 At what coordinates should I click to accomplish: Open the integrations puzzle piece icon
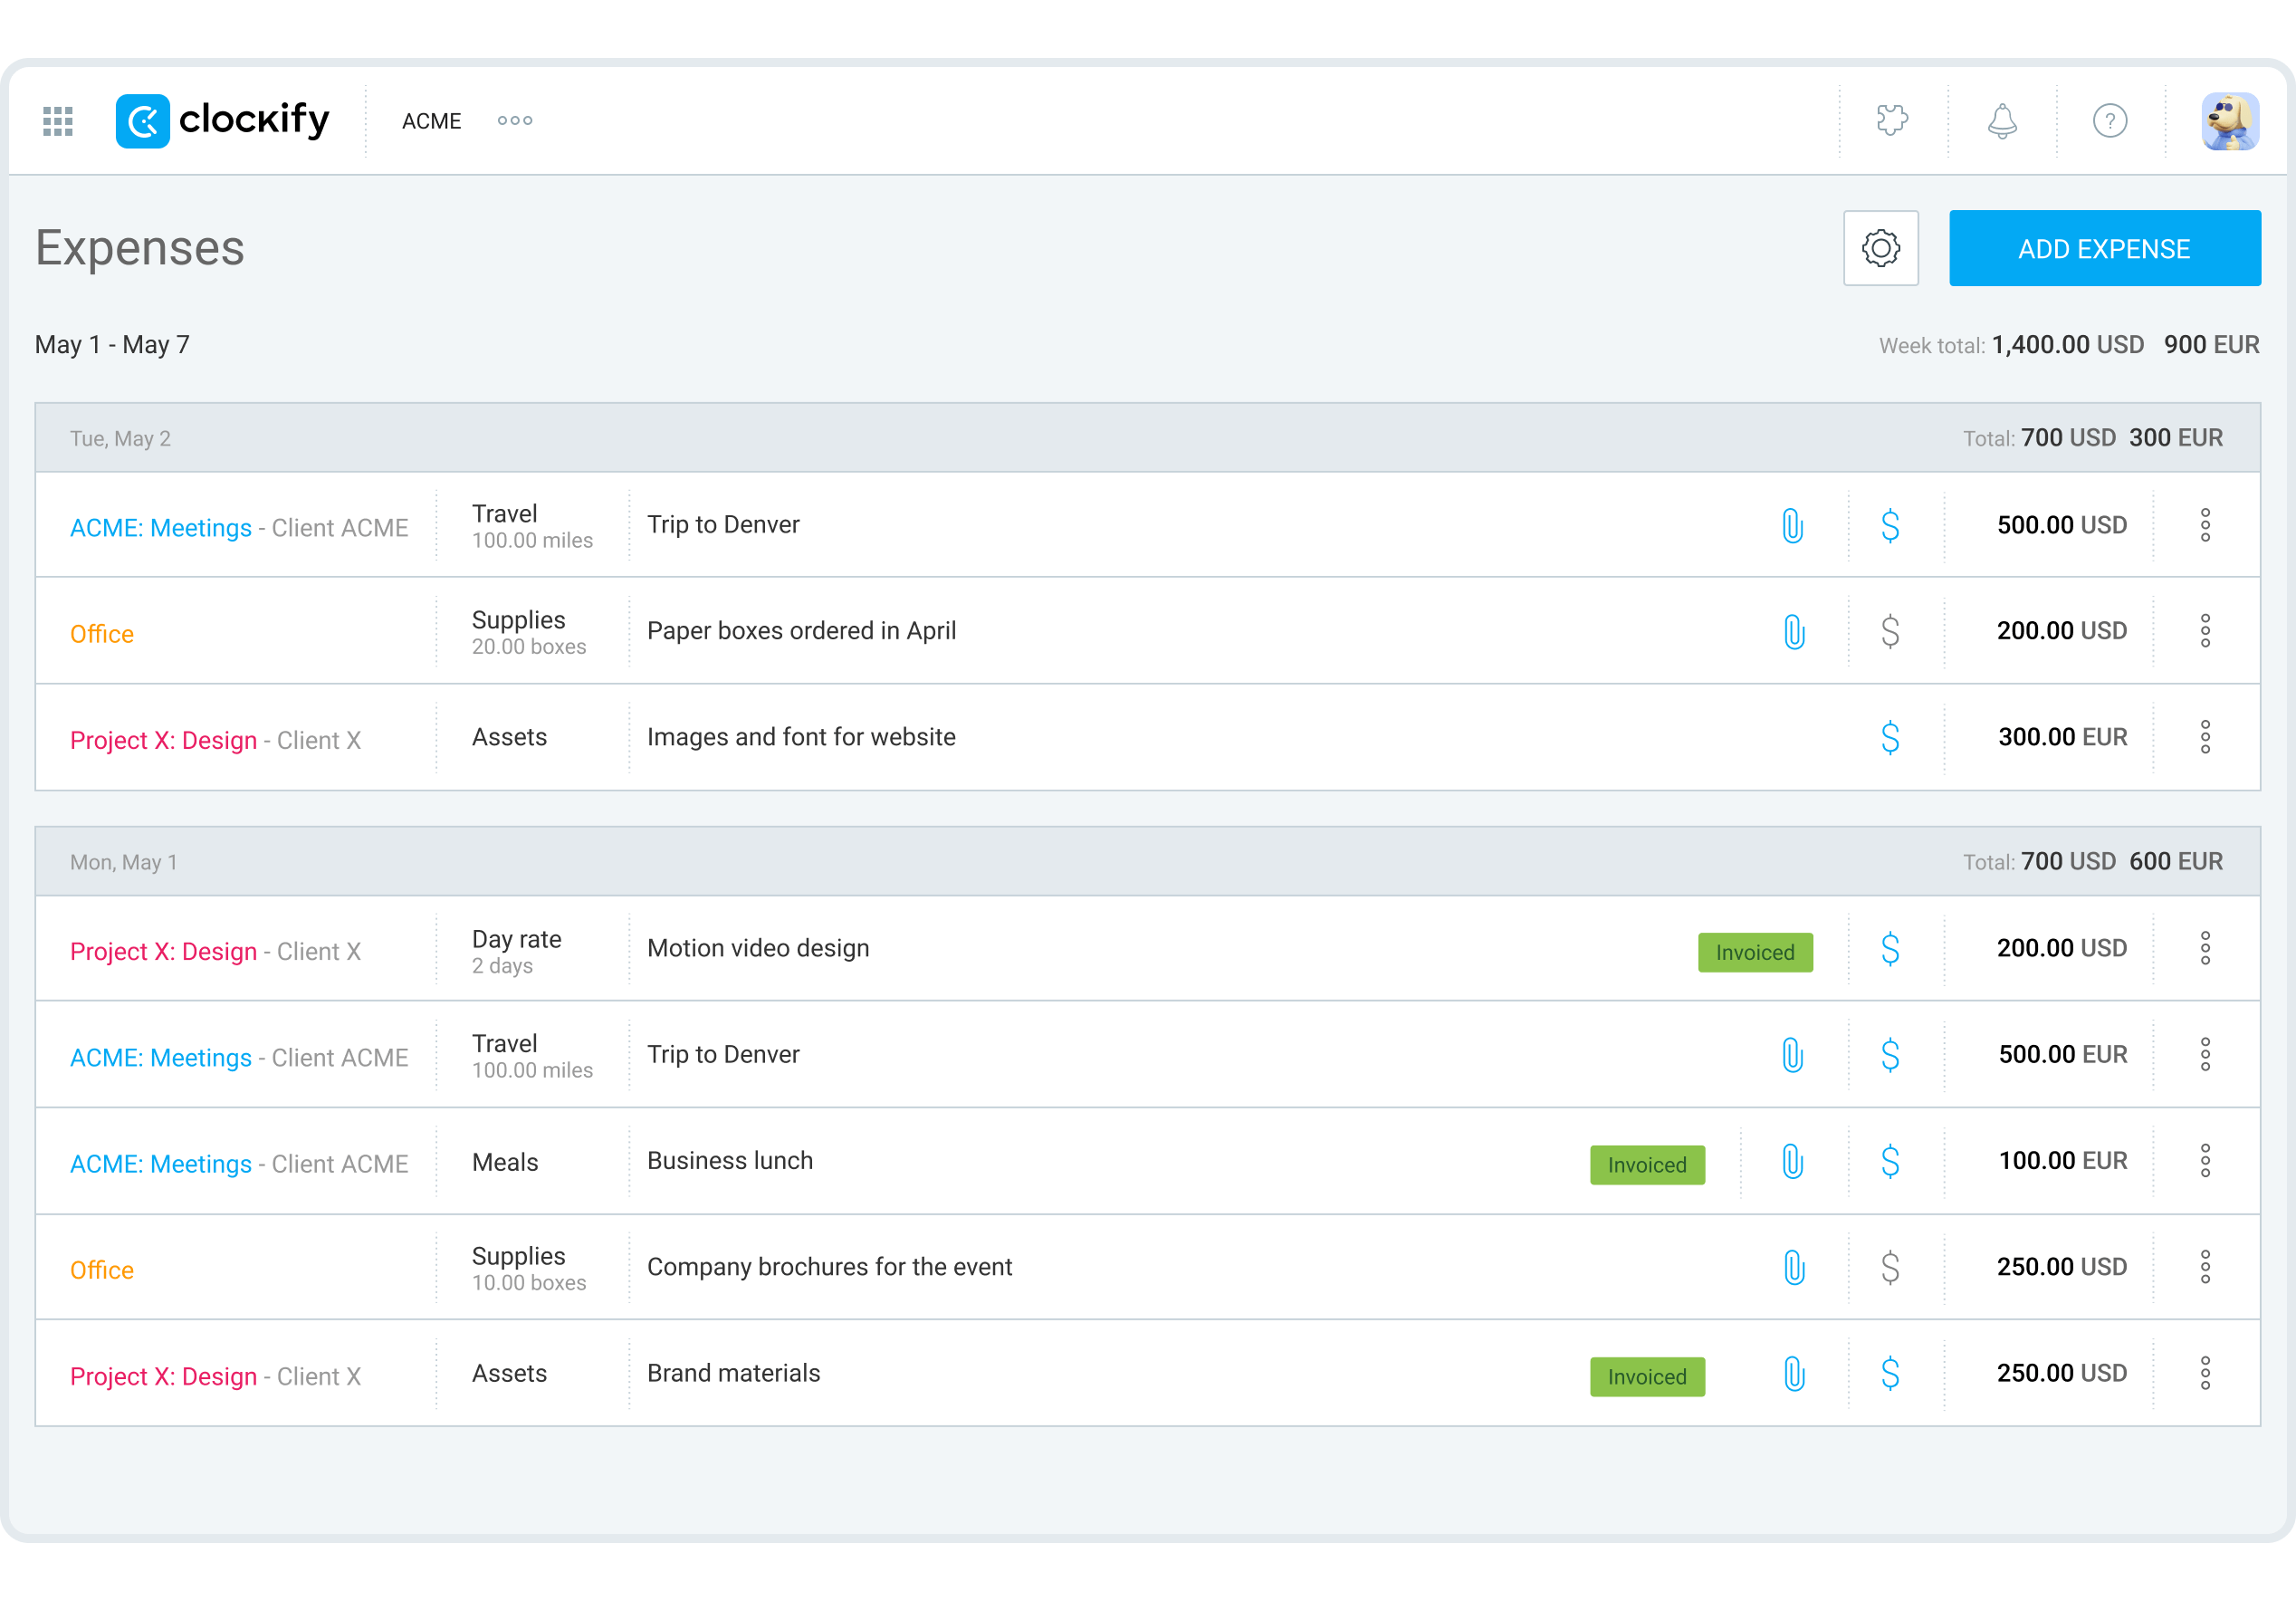(1892, 121)
